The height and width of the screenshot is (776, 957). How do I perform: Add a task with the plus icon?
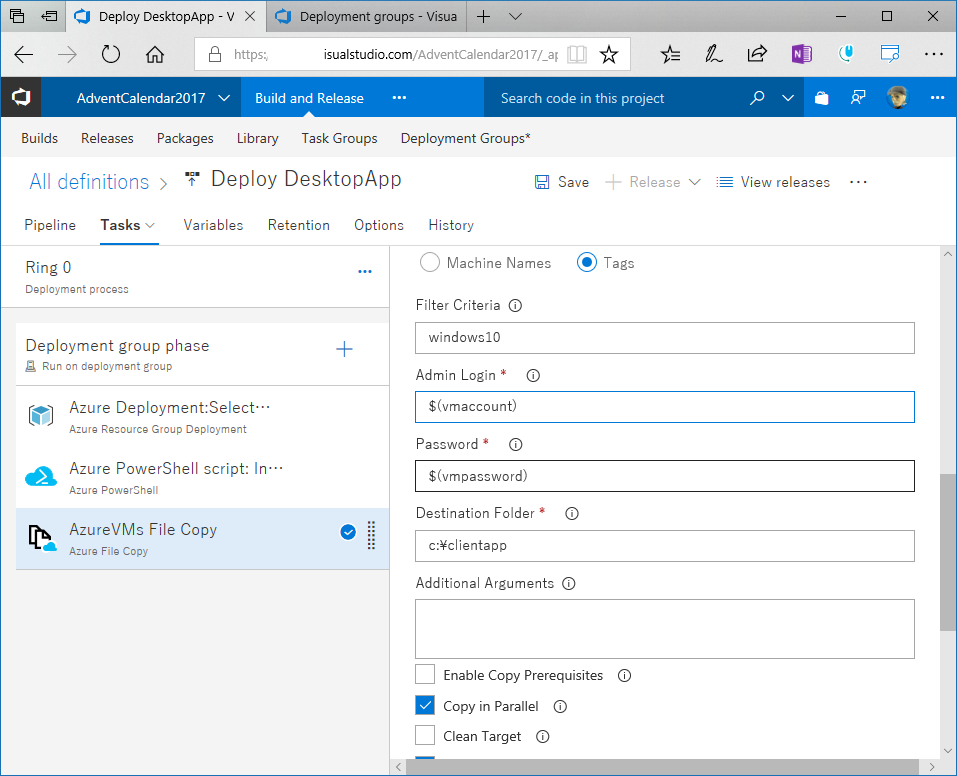point(344,349)
